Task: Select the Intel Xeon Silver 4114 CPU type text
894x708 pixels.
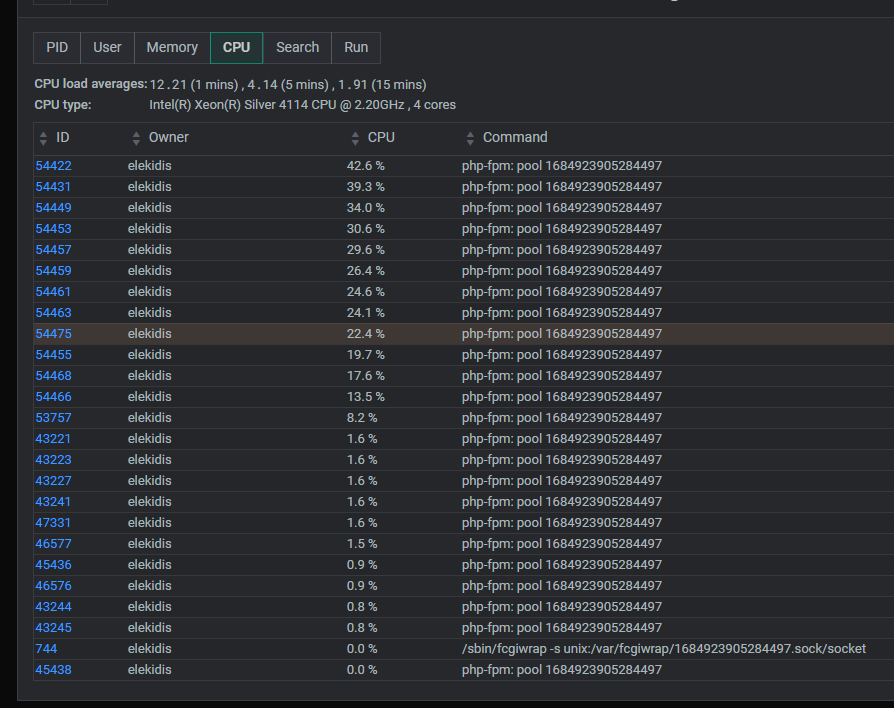Action: 302,105
